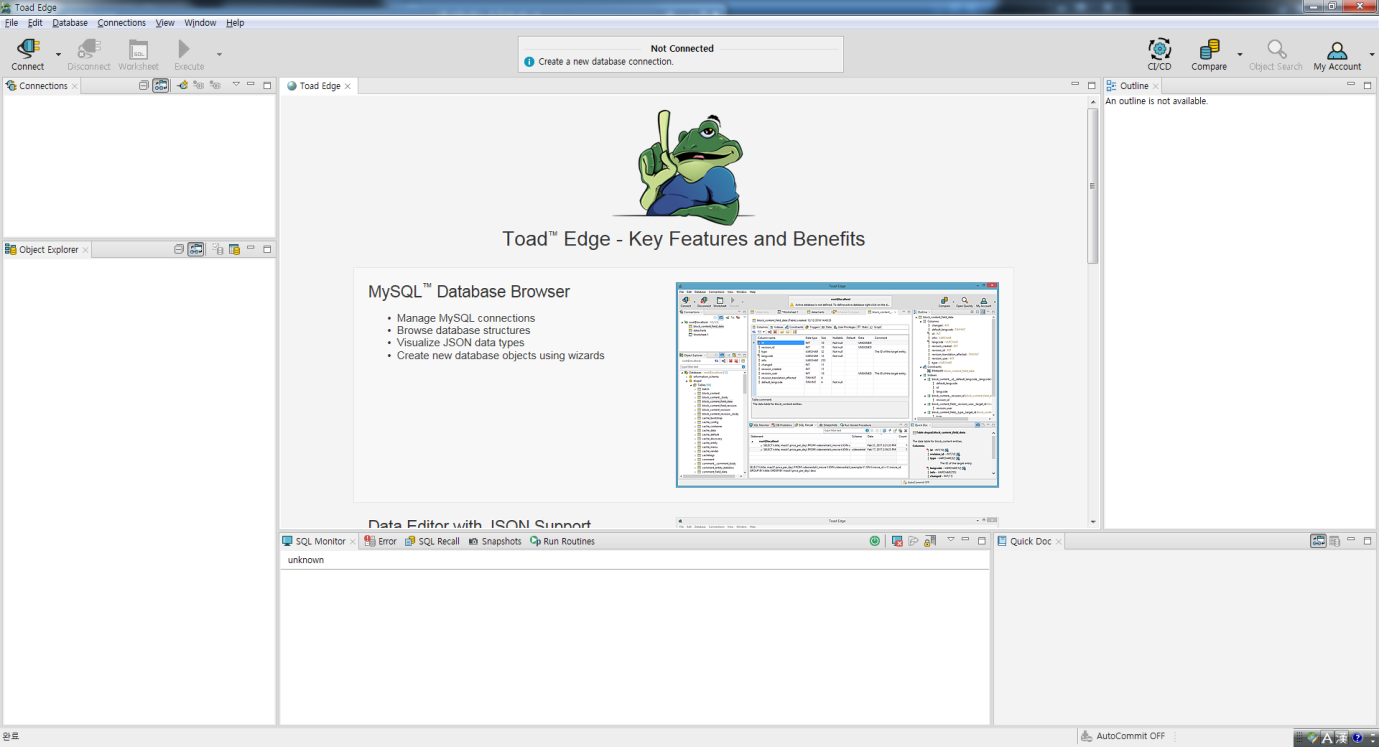
Task: Open the File menu
Action: tap(11, 23)
